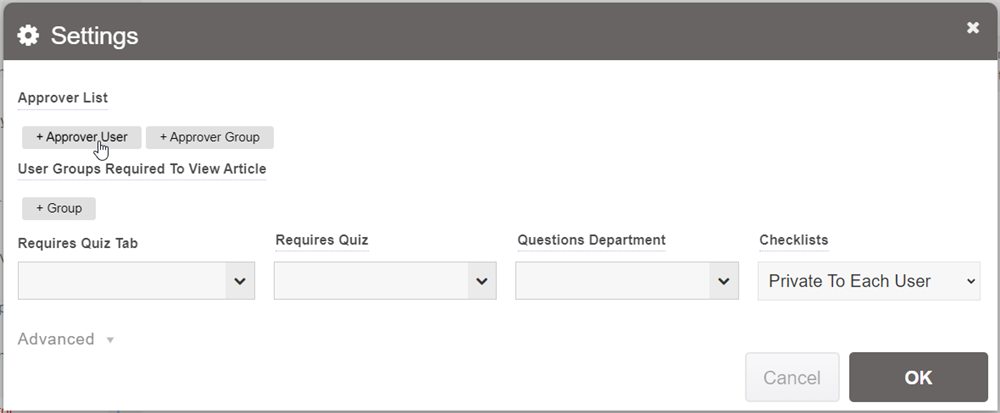
Task: Expand the Advanced section
Action: point(57,339)
